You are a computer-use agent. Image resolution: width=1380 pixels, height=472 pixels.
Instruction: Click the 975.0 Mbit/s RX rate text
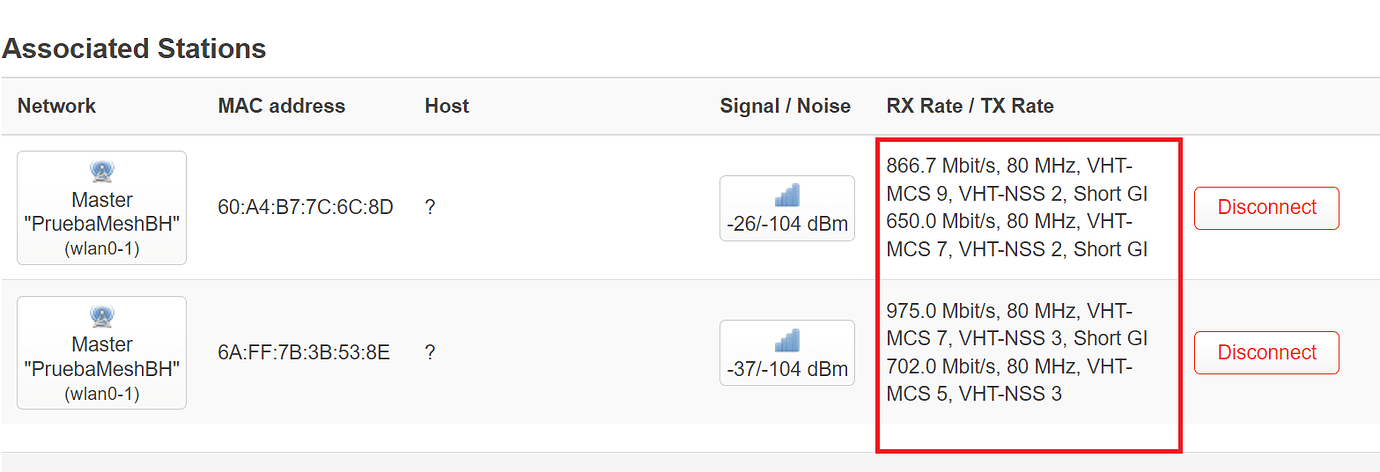(940, 311)
